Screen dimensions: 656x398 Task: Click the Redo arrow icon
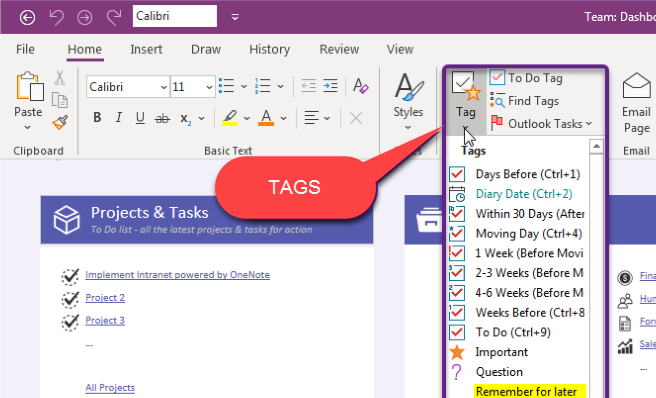click(x=113, y=17)
